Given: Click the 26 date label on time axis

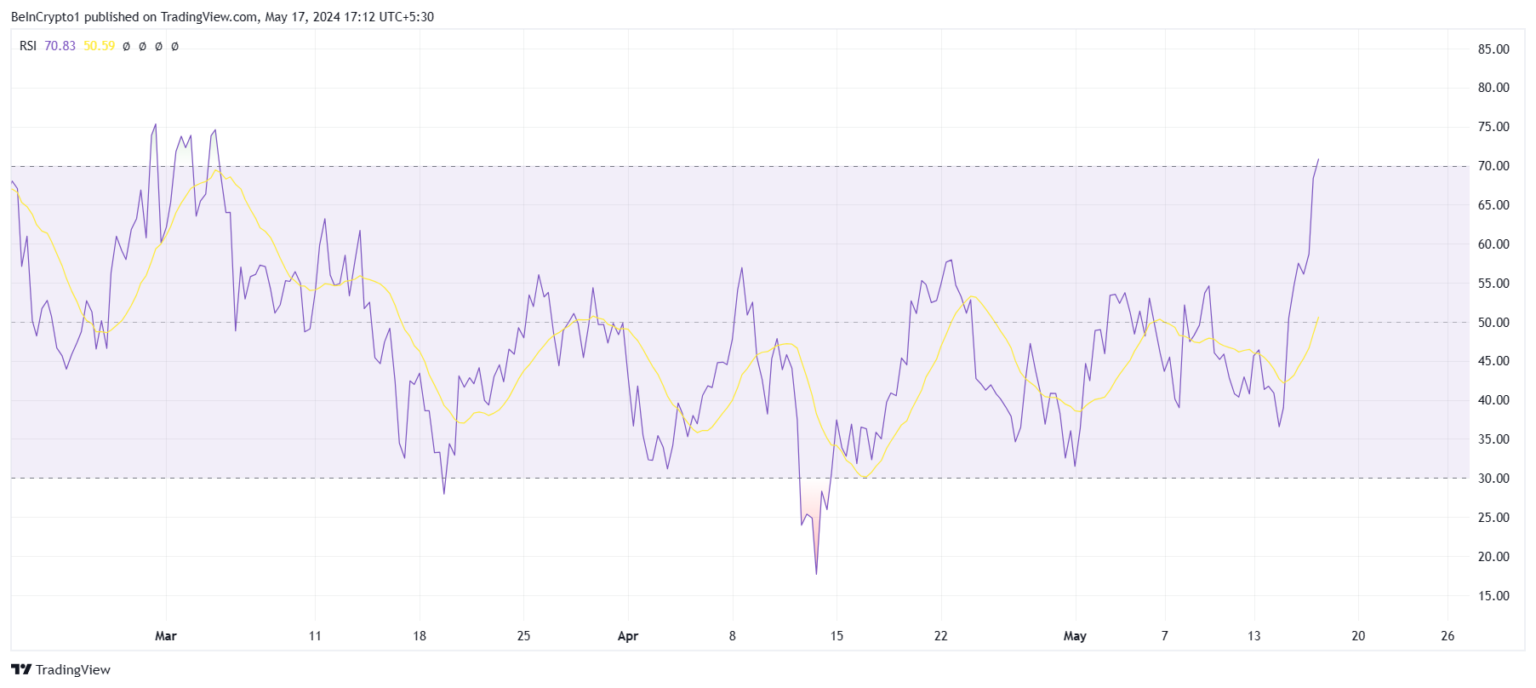Looking at the screenshot, I should point(1448,635).
